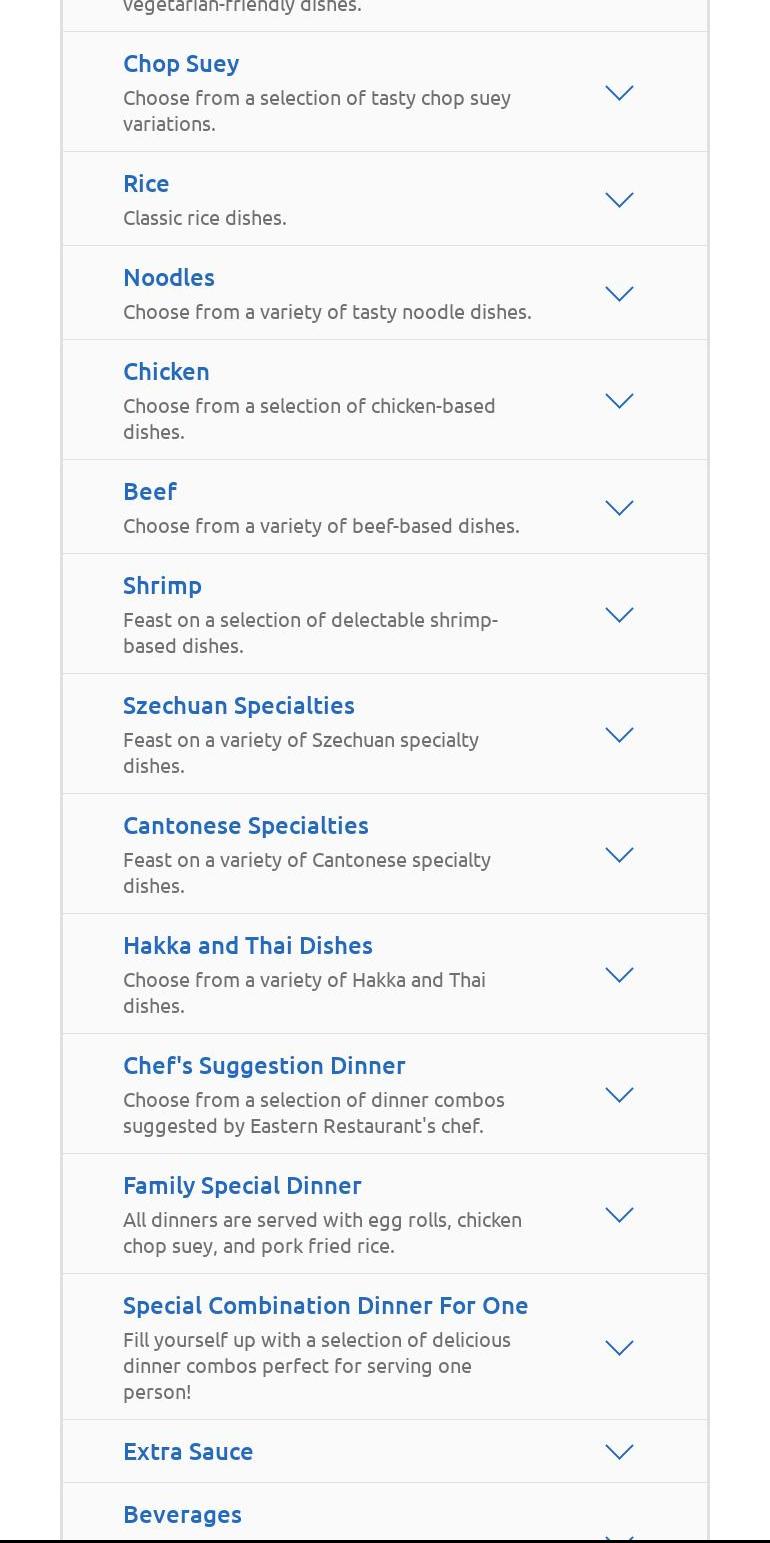Expand Special Combination Dinner For One chevron
770x1543 pixels.
619,1348
